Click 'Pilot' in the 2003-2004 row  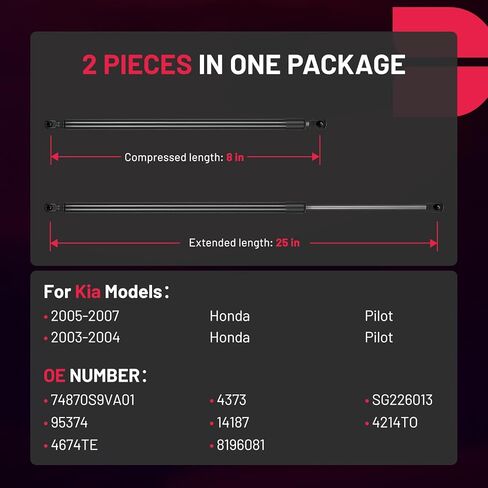[x=379, y=338]
